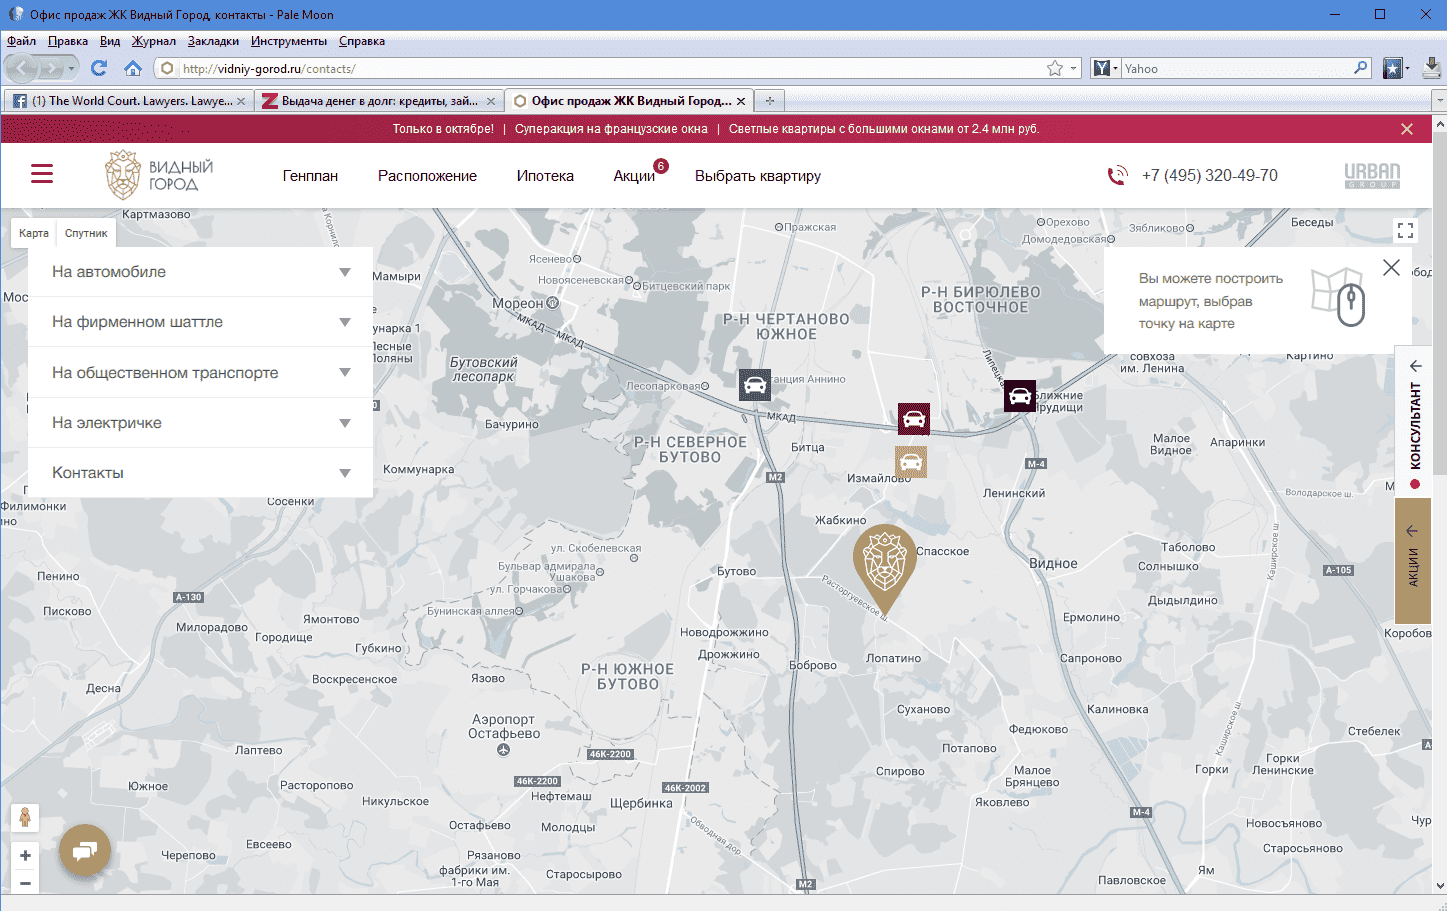Image resolution: width=1447 pixels, height=911 pixels.
Task: Click the Суперакция на французские окна promo
Action: [611, 129]
